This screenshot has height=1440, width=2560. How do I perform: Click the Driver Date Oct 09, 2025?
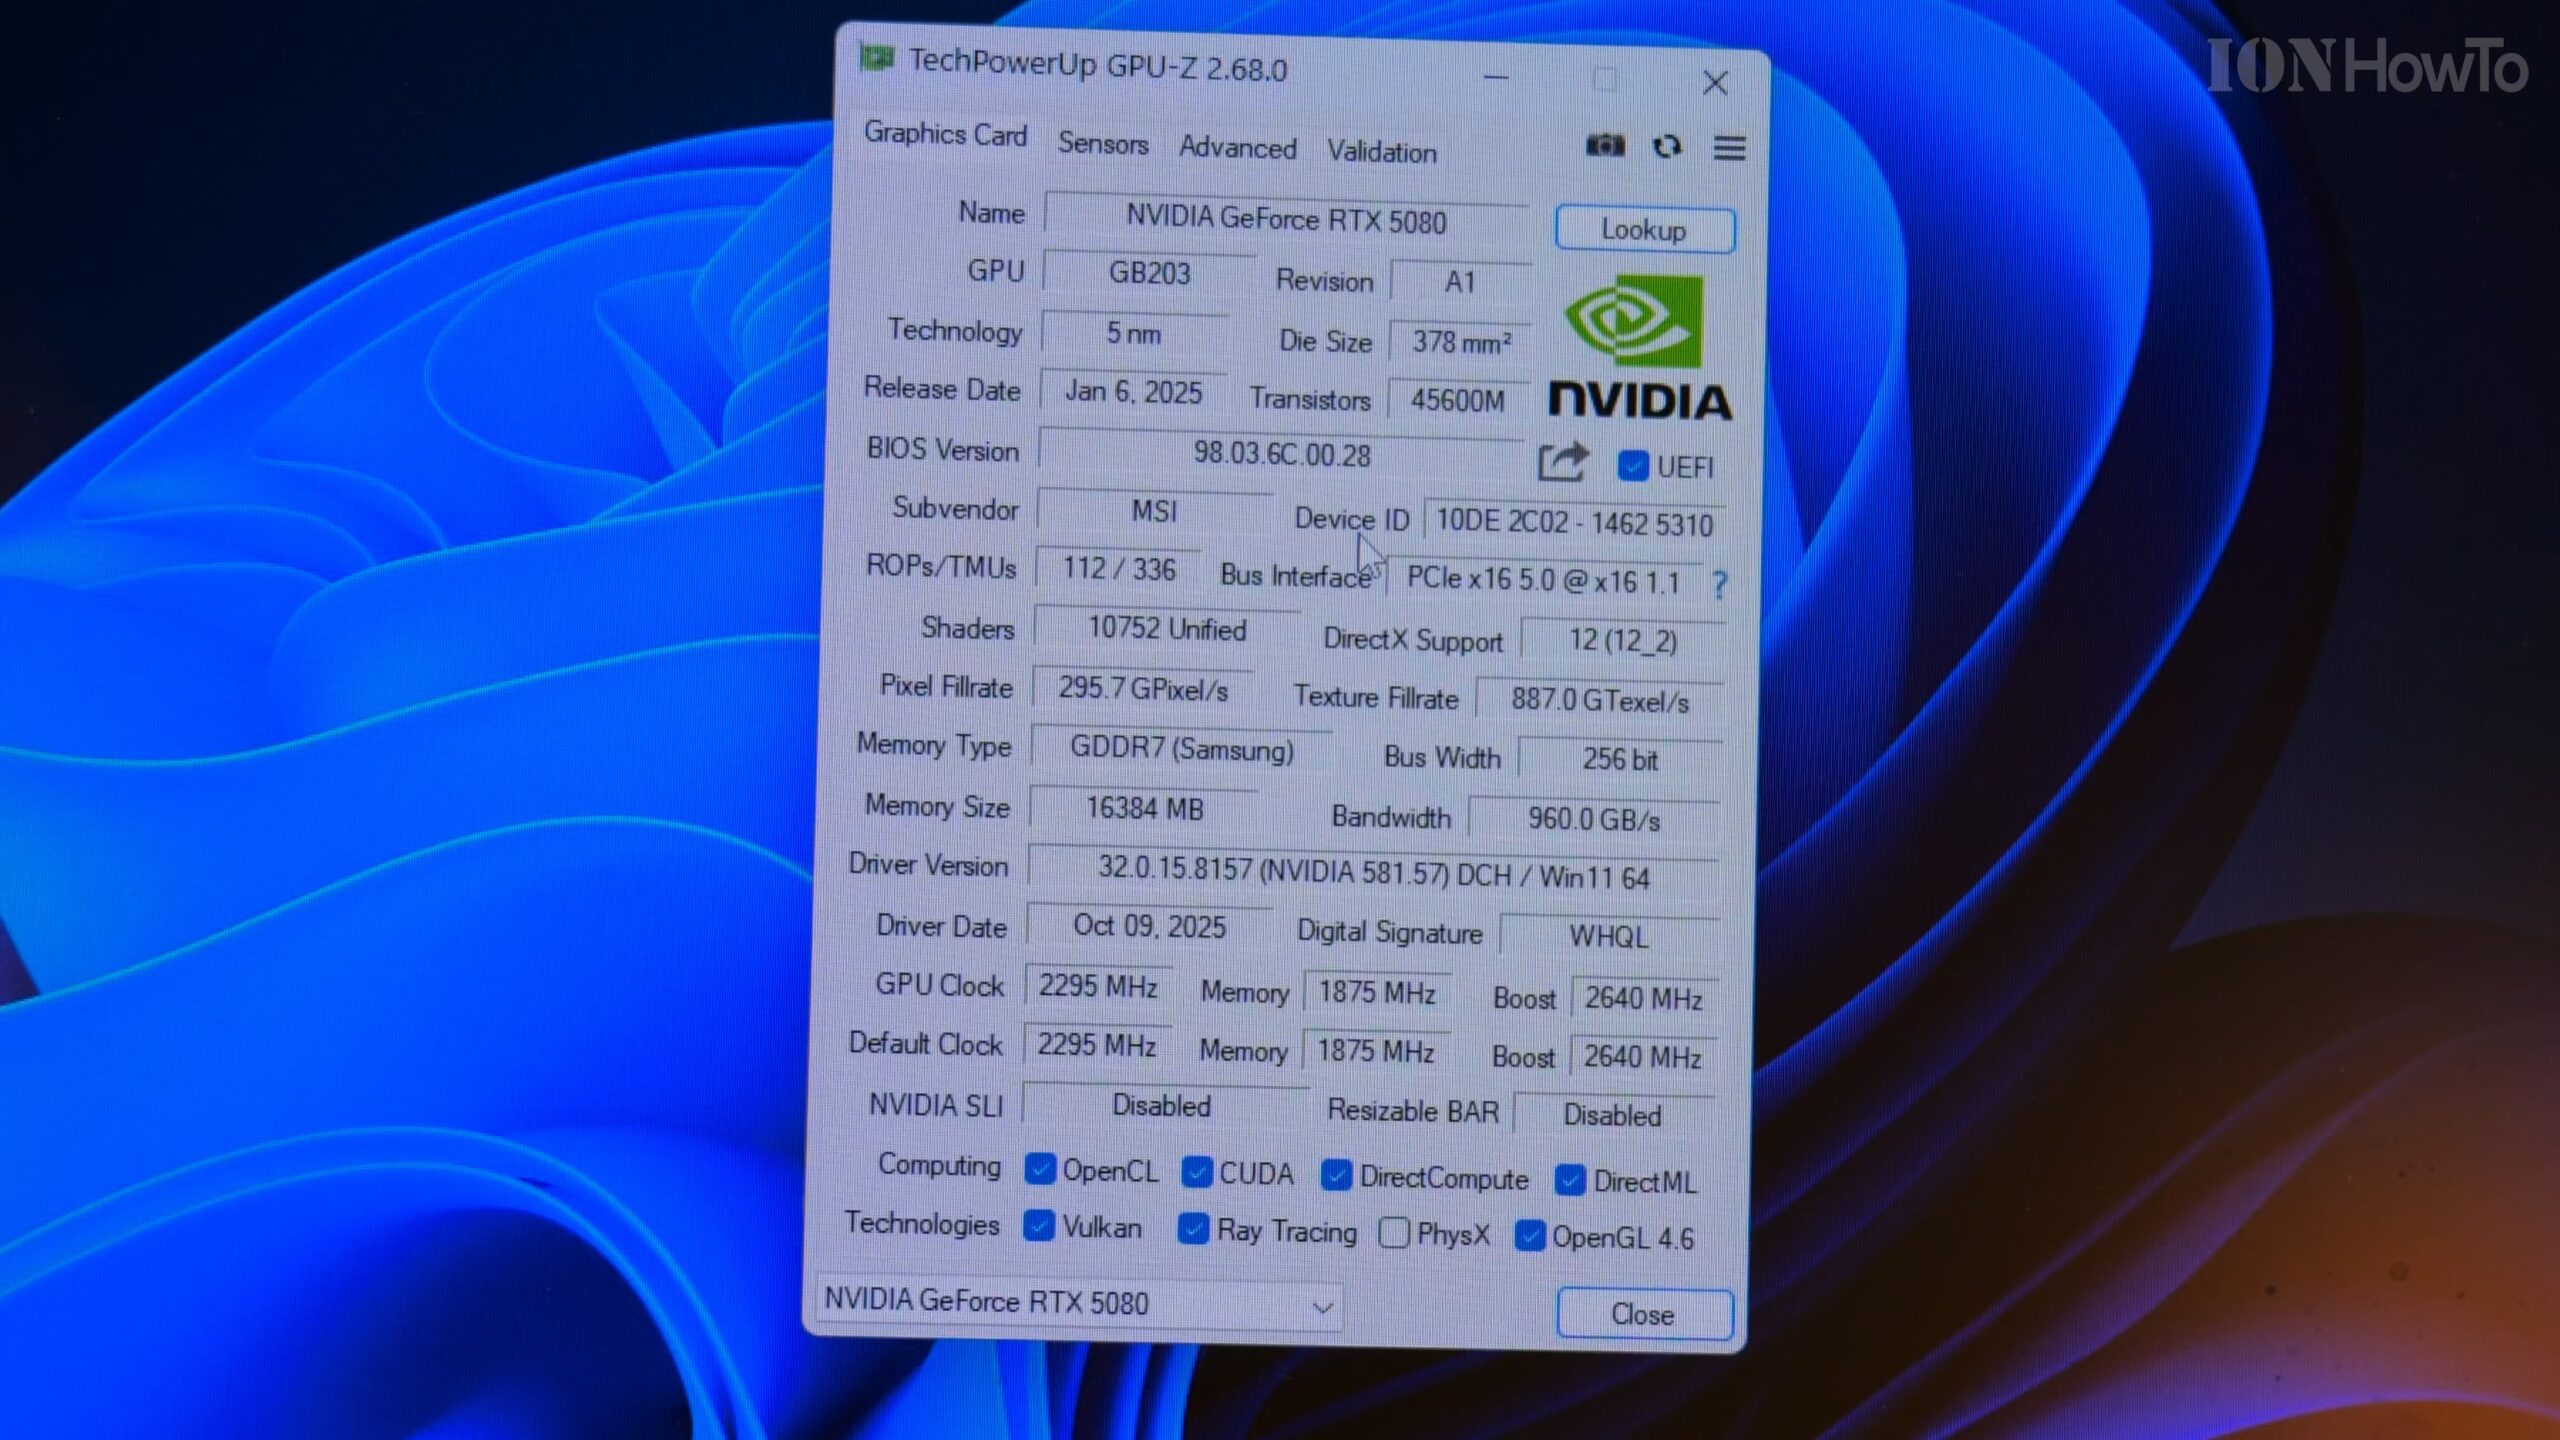1150,926
